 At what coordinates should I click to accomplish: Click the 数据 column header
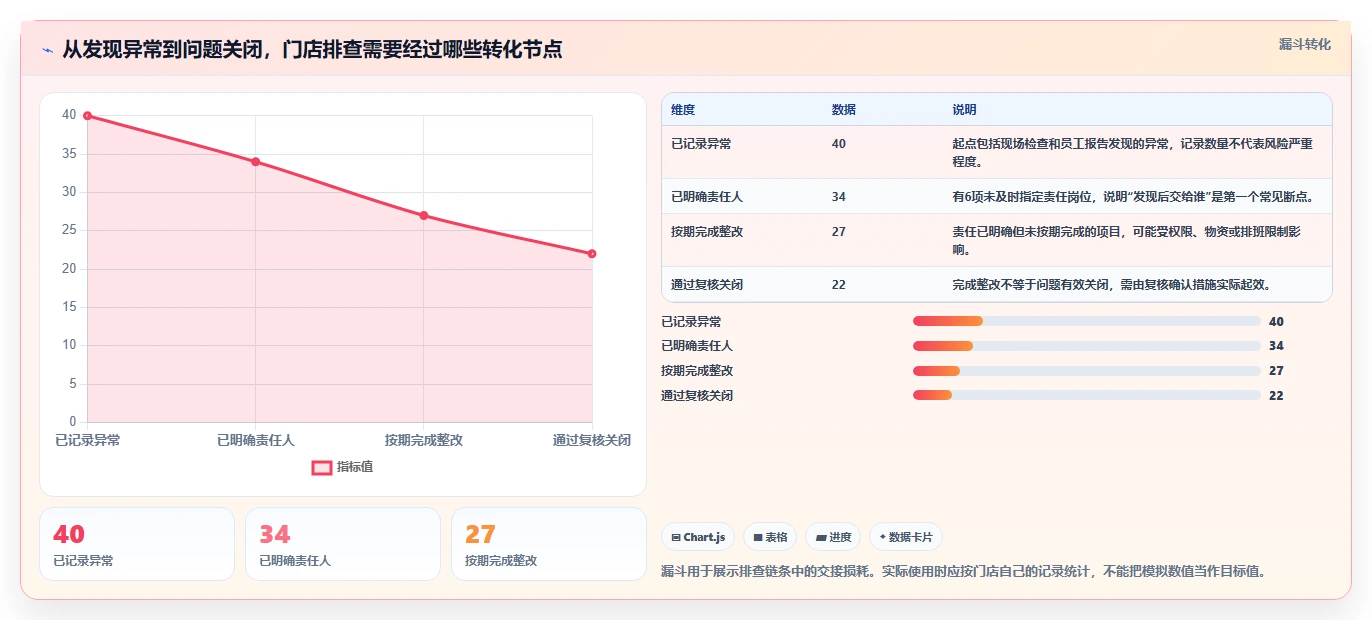[844, 110]
